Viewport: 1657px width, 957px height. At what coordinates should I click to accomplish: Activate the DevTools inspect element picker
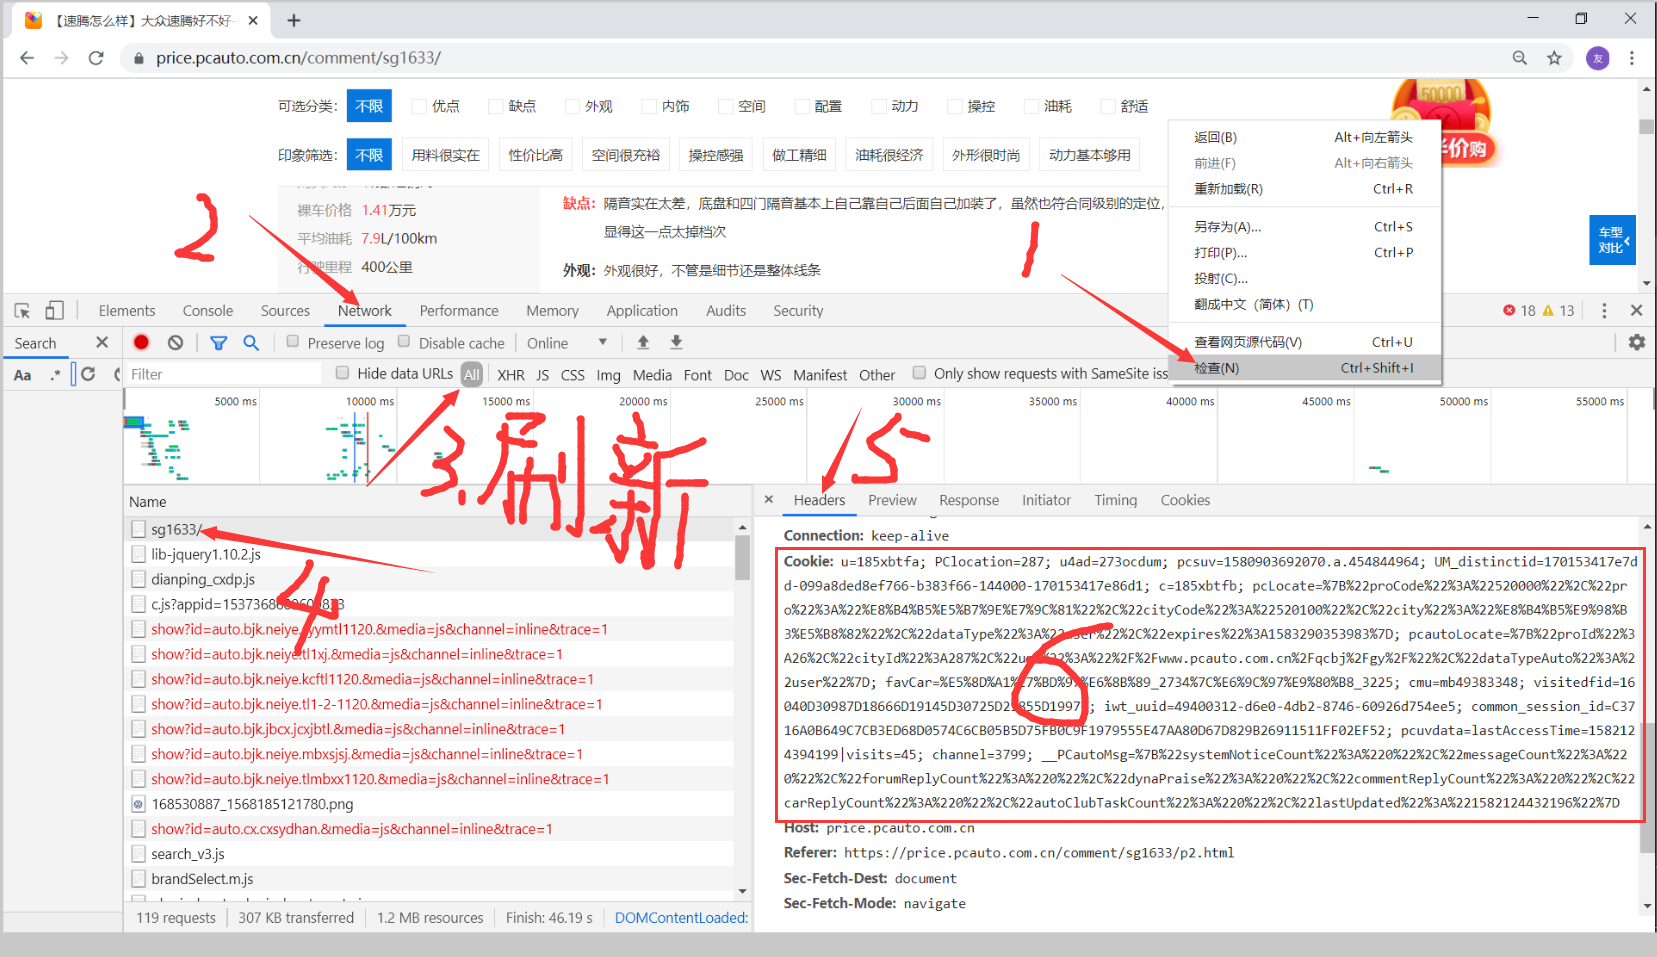tap(22, 311)
